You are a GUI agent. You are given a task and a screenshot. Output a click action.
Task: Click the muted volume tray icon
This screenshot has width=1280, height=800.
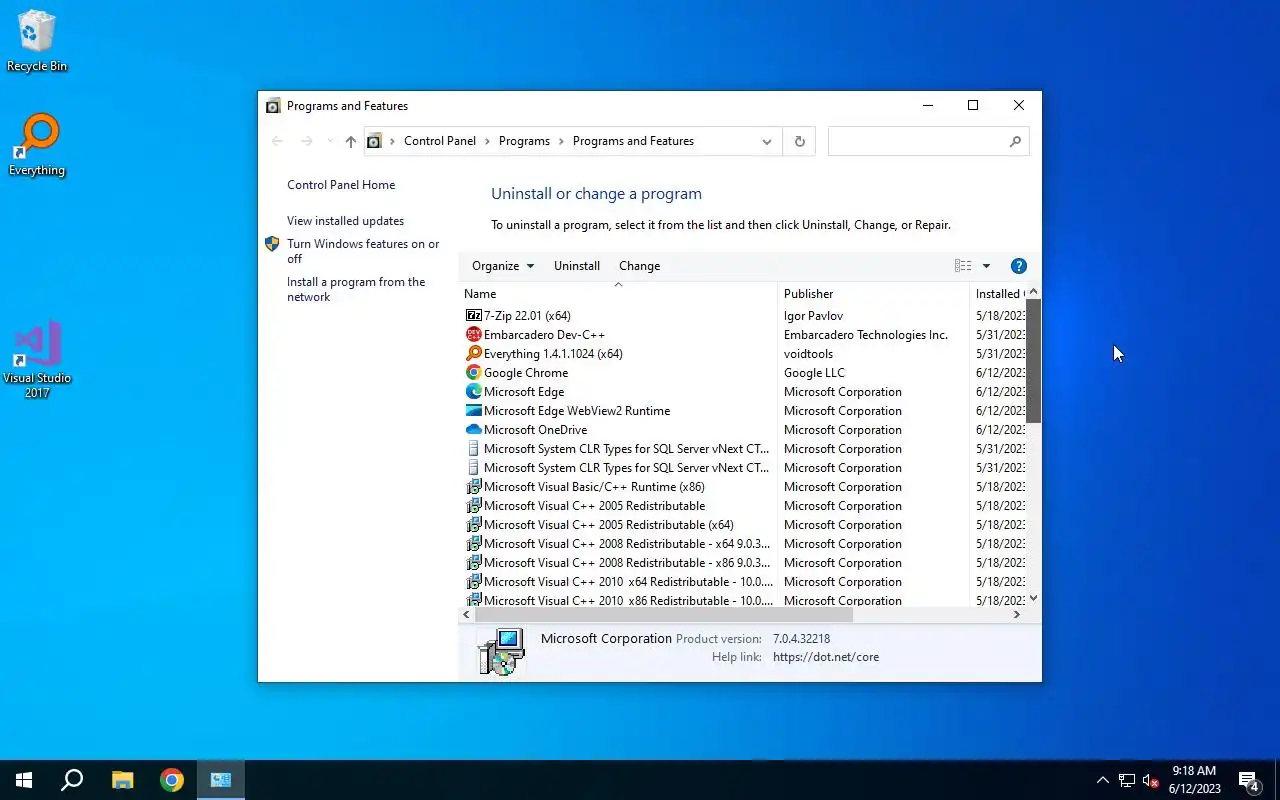click(1150, 780)
